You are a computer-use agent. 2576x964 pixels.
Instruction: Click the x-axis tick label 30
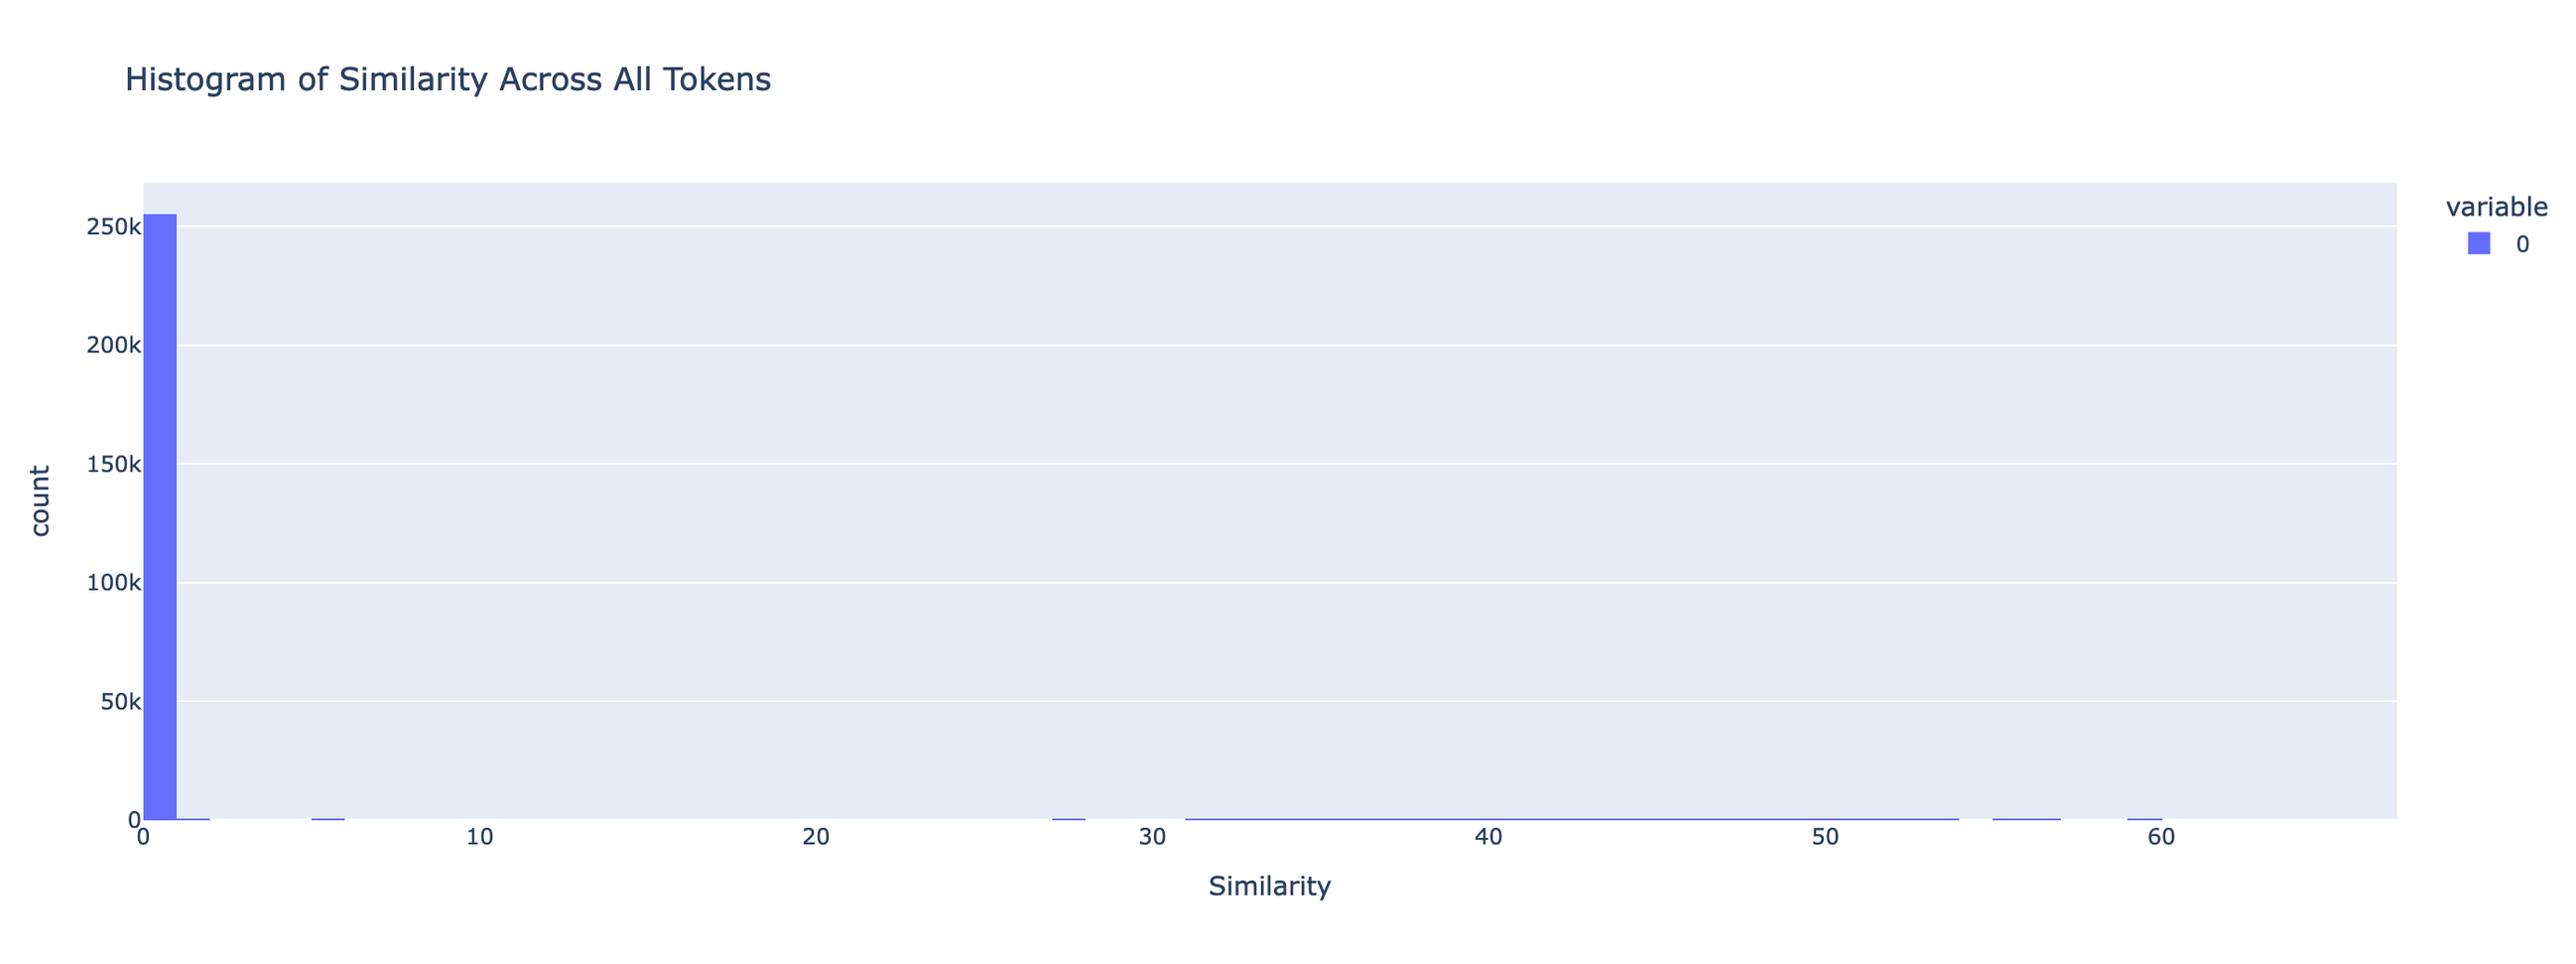tap(1152, 837)
